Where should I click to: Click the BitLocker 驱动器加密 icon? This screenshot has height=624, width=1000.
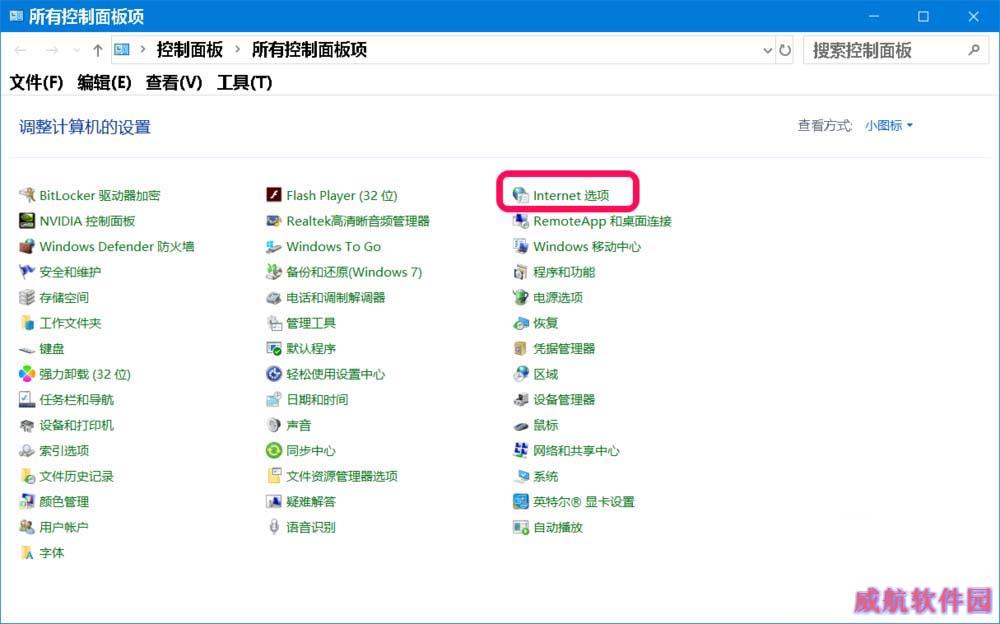pyautogui.click(x=27, y=195)
